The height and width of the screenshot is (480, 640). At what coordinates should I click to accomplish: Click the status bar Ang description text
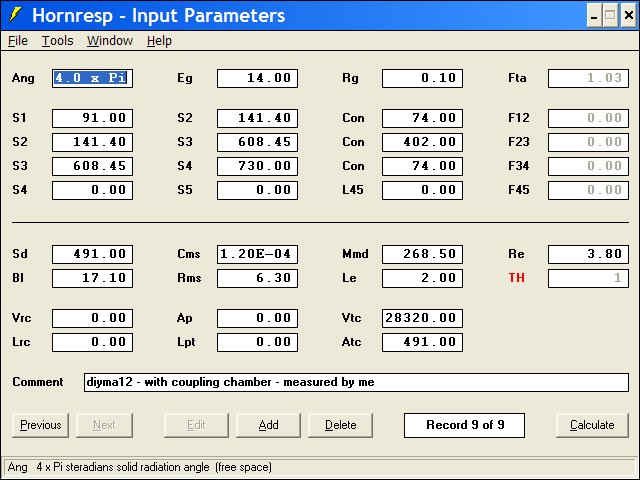click(x=140, y=467)
